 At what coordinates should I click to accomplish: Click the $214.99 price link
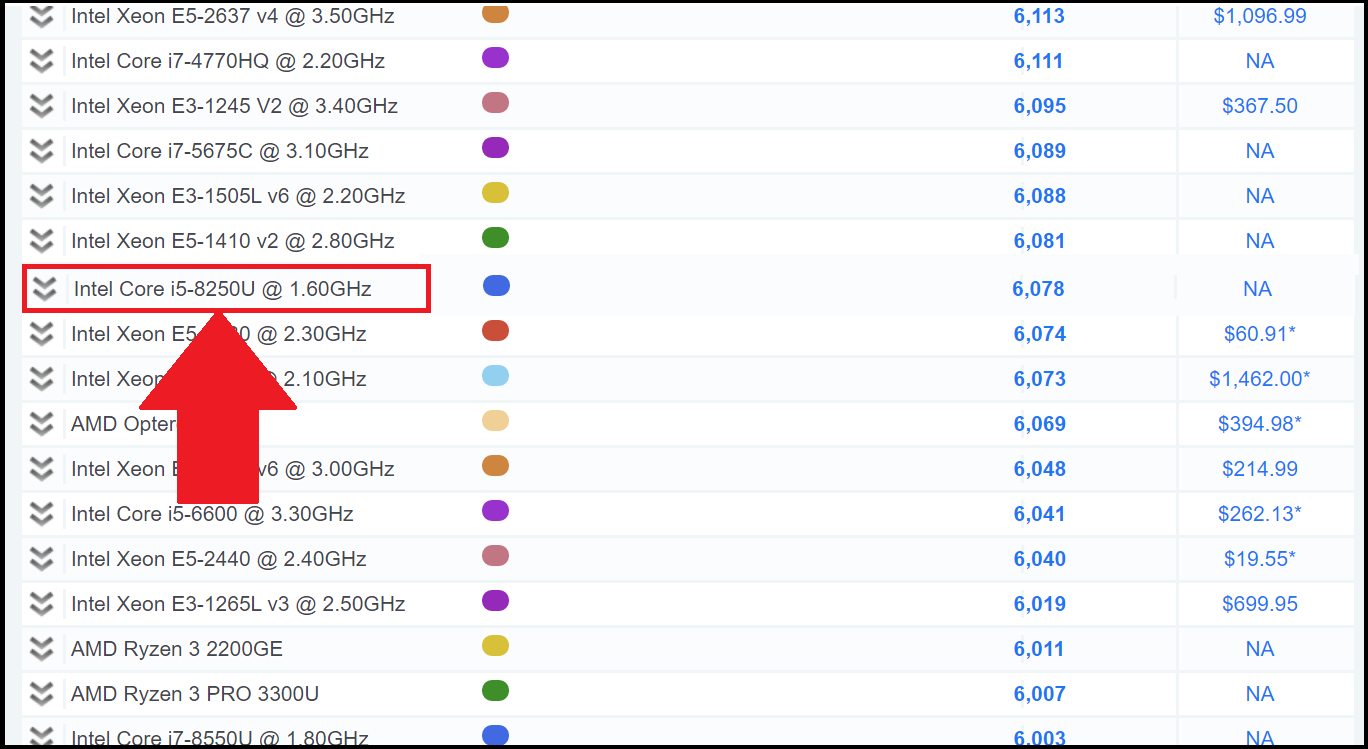tap(1260, 468)
